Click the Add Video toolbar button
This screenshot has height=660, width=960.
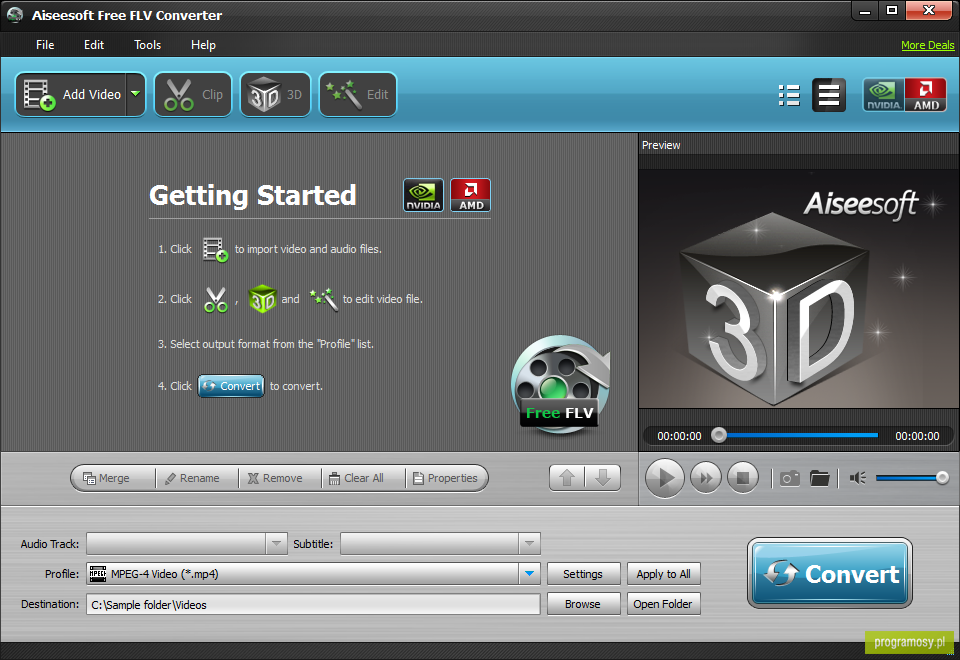click(71, 94)
